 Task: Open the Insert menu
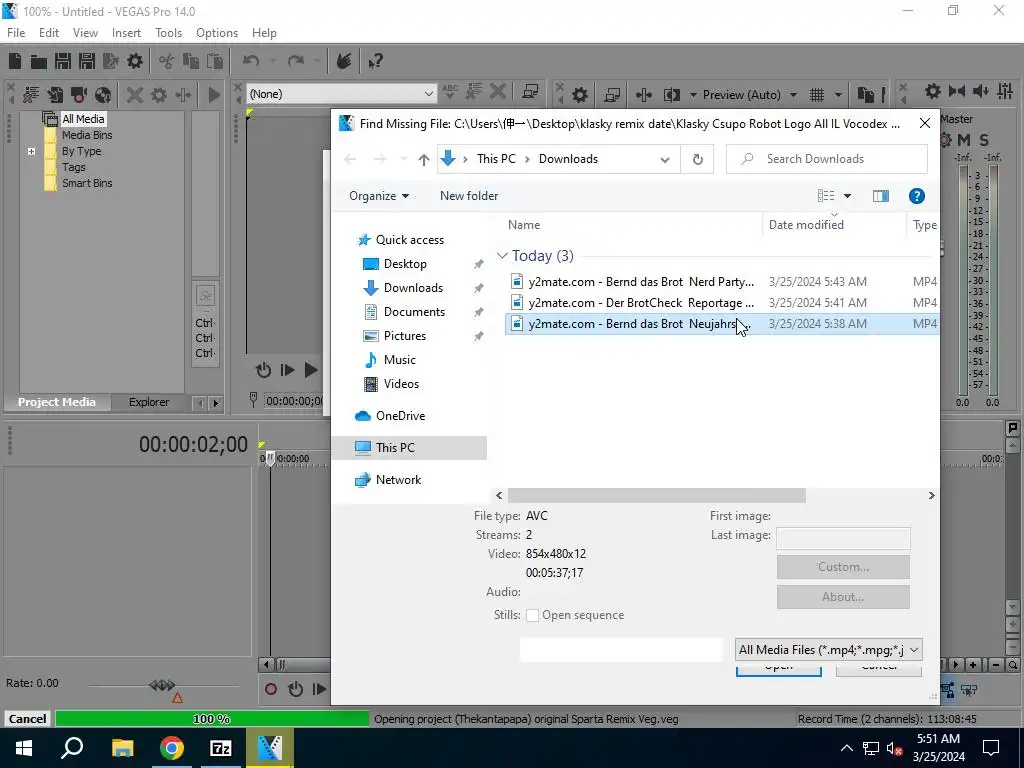[x=126, y=33]
